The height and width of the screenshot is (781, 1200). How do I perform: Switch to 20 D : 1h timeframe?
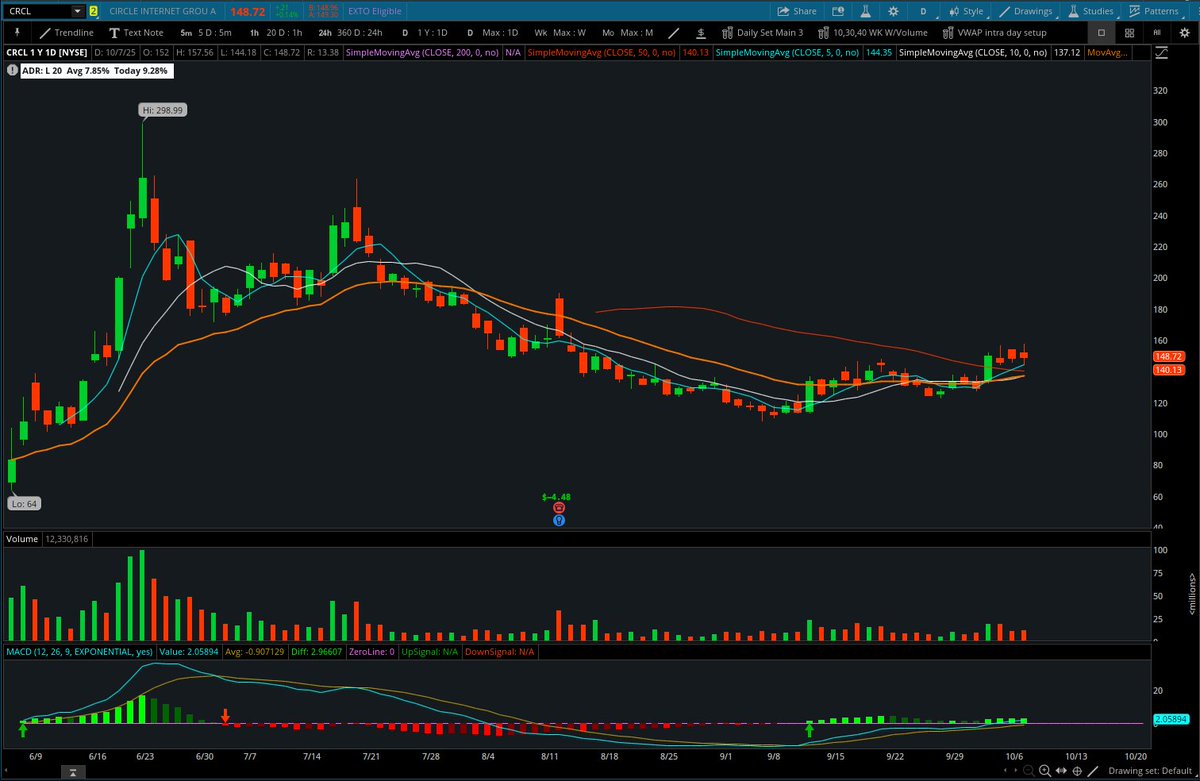tap(274, 33)
